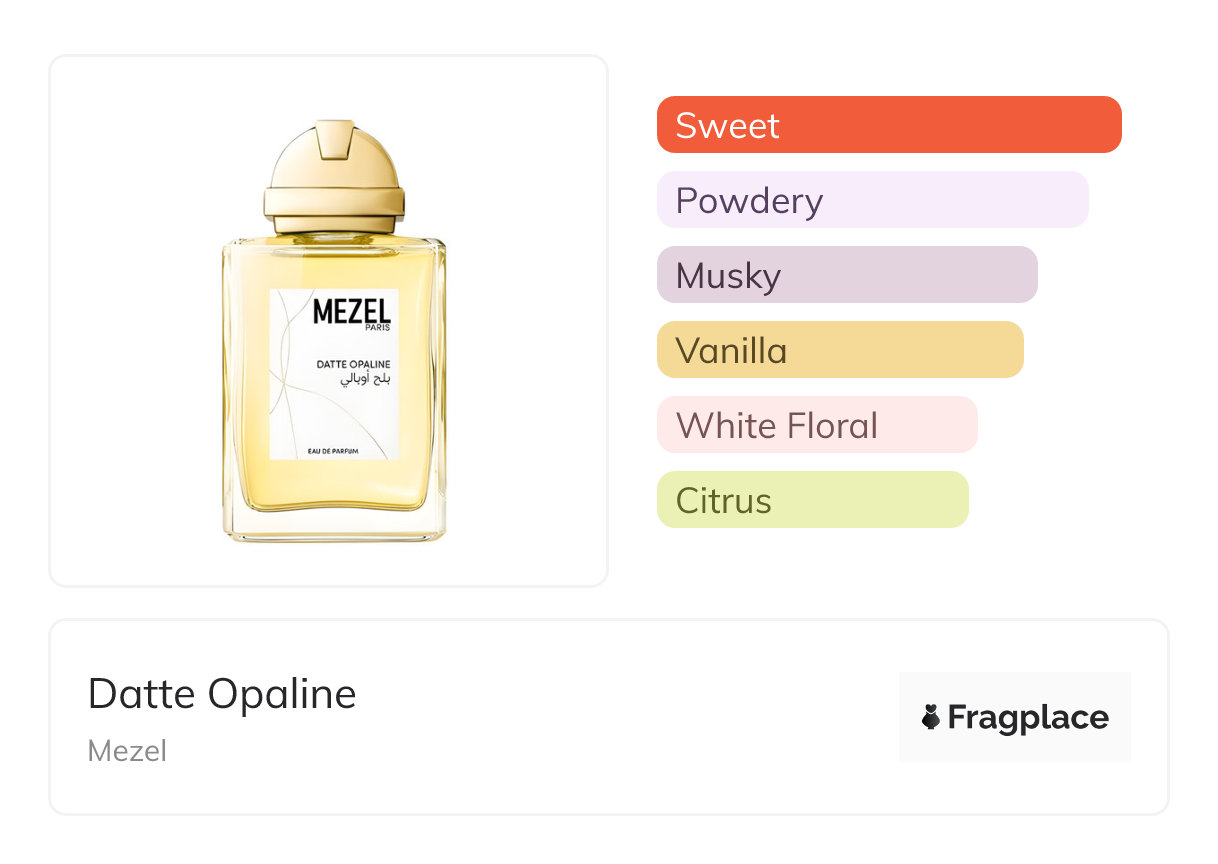
Task: Click the Fragplace logo icon
Action: click(931, 717)
